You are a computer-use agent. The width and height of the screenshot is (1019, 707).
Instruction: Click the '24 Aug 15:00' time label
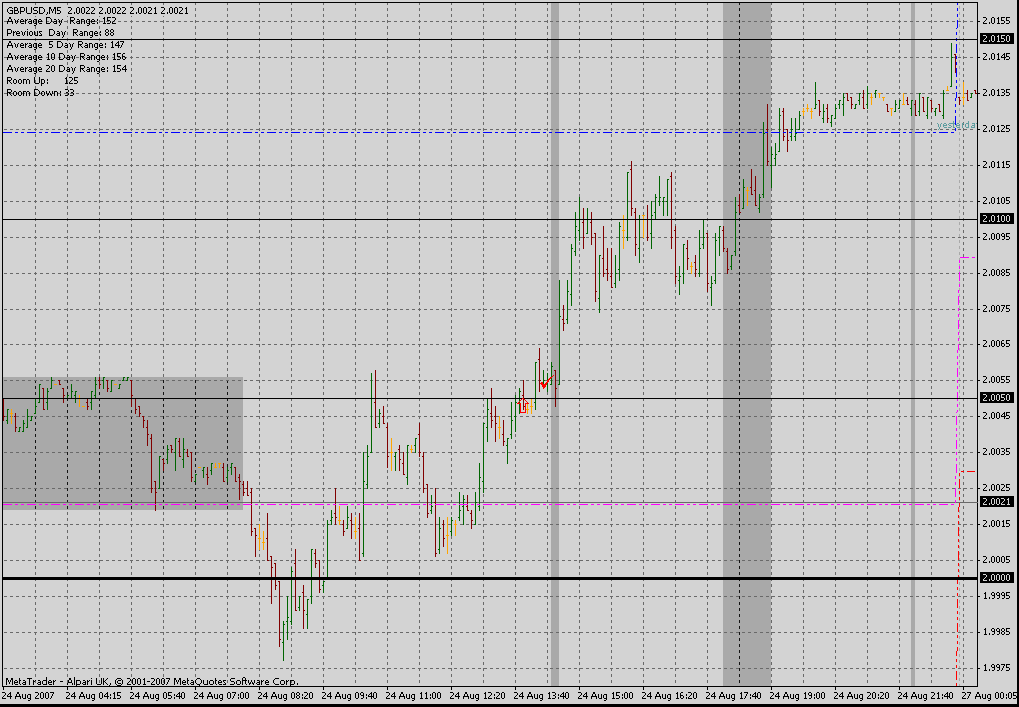coord(606,695)
